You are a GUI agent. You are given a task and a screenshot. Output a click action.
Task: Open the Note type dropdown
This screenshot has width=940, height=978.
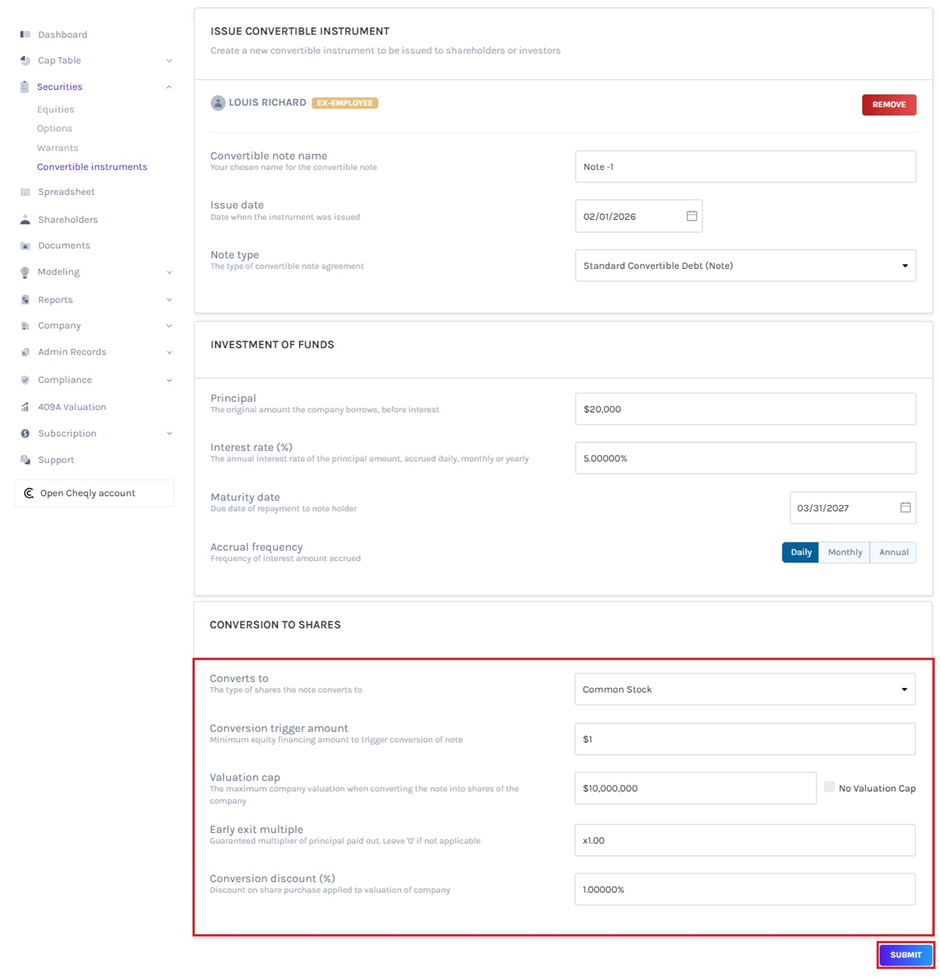pos(745,266)
